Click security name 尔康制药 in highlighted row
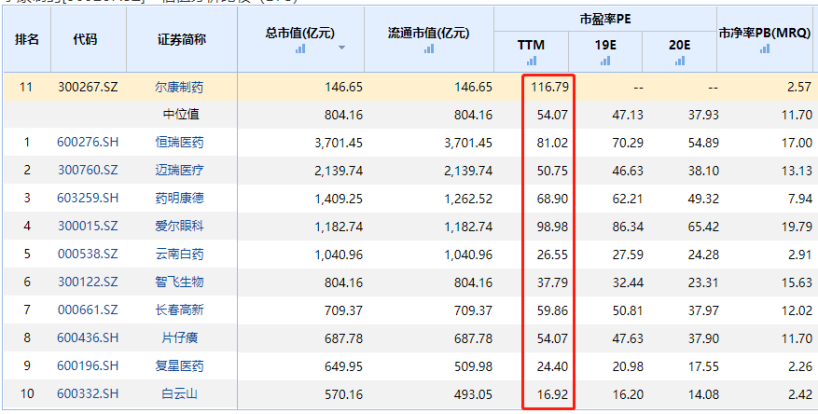Screen dimensions: 818x414 tap(179, 87)
